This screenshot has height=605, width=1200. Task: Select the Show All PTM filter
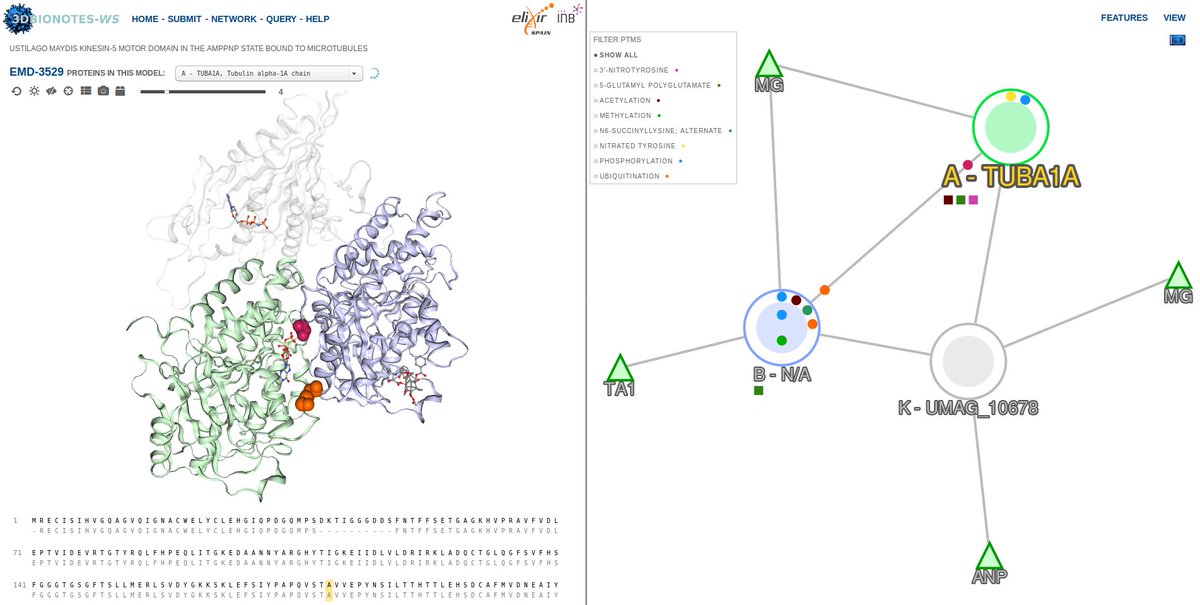point(616,55)
